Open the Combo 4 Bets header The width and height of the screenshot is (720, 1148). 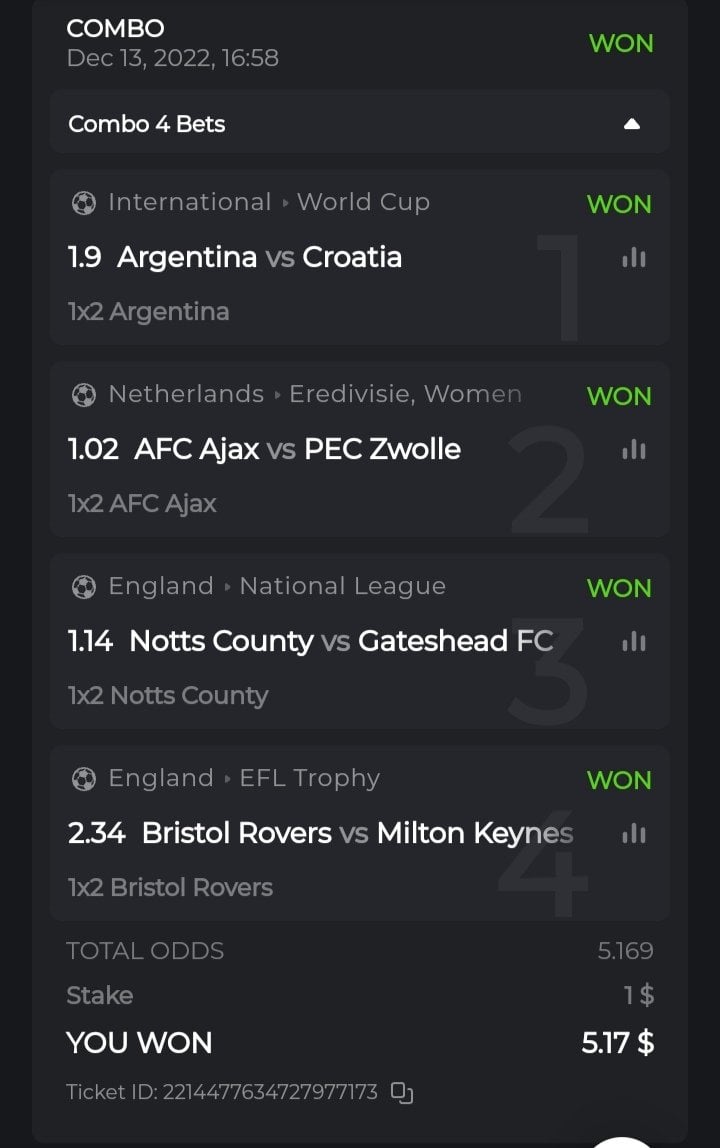coord(147,124)
